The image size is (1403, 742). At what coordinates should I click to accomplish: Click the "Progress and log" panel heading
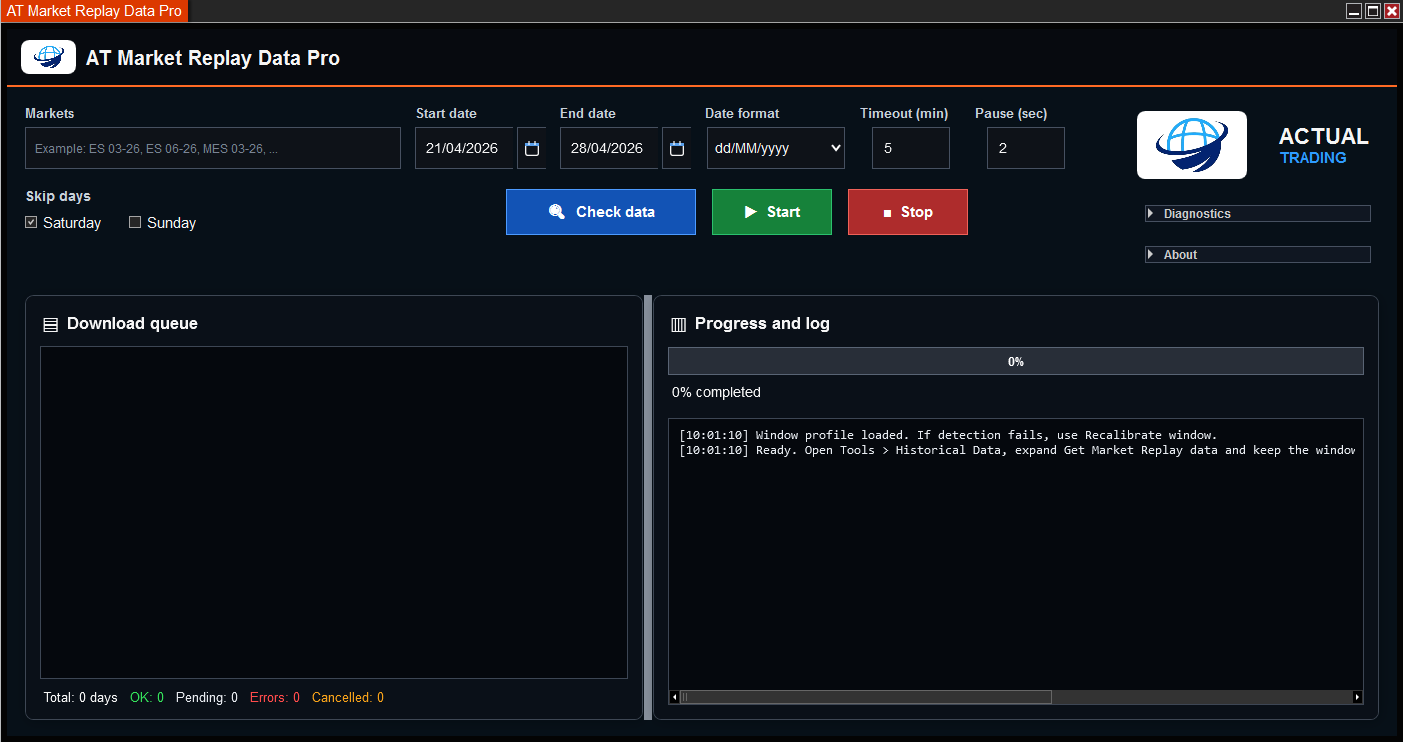pyautogui.click(x=762, y=324)
